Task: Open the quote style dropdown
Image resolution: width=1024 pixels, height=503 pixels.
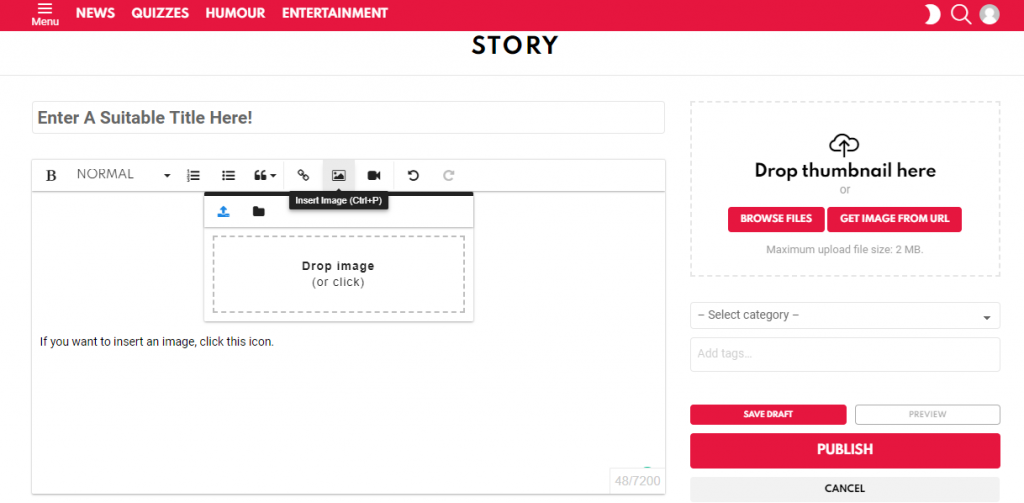Action: [x=265, y=175]
